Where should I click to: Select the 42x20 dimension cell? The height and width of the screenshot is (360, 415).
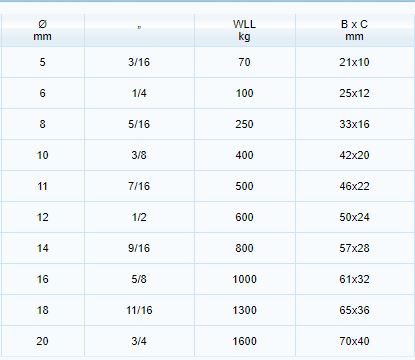pos(354,155)
